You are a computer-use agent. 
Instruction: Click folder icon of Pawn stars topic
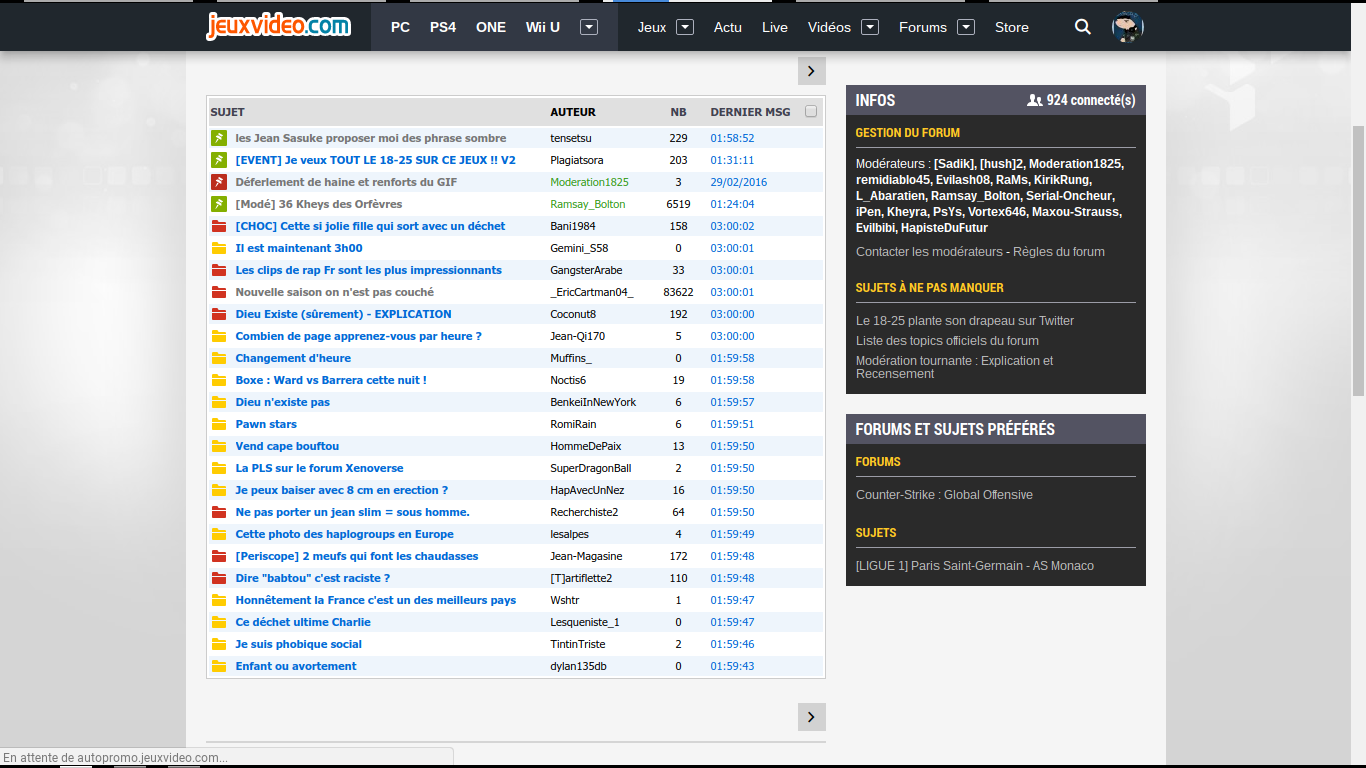219,424
